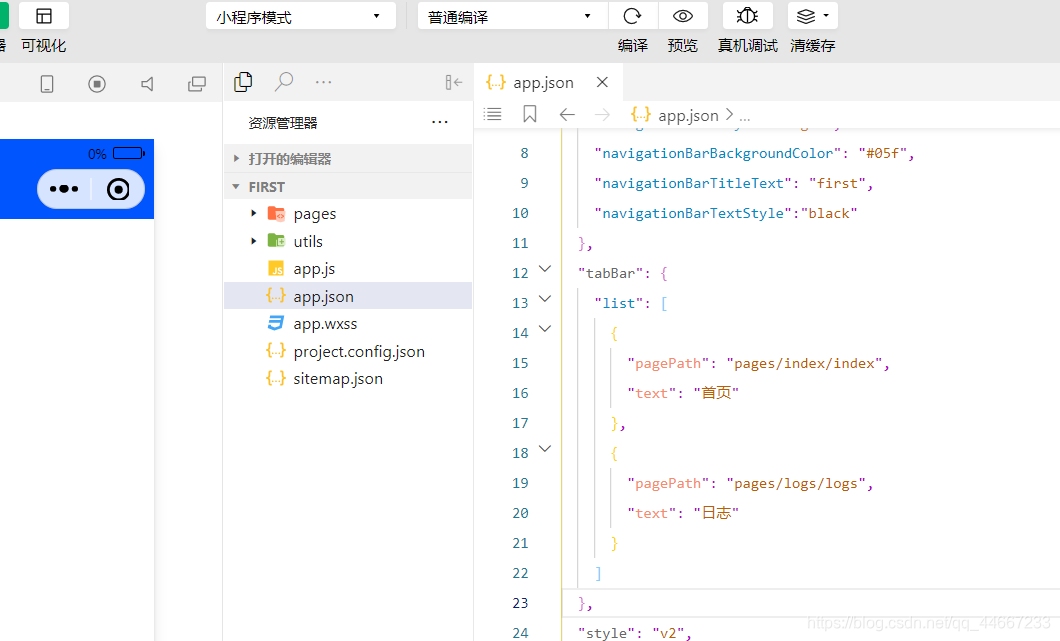Navigate back with the left arrow

click(x=567, y=115)
